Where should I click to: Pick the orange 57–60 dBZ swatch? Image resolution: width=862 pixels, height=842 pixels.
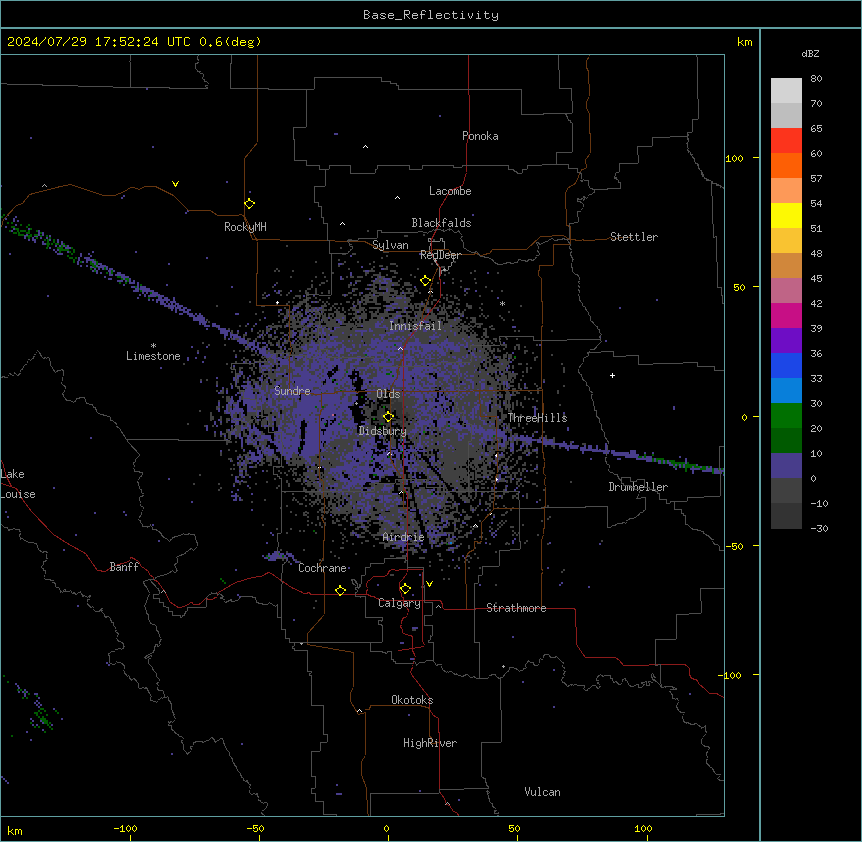(x=786, y=165)
